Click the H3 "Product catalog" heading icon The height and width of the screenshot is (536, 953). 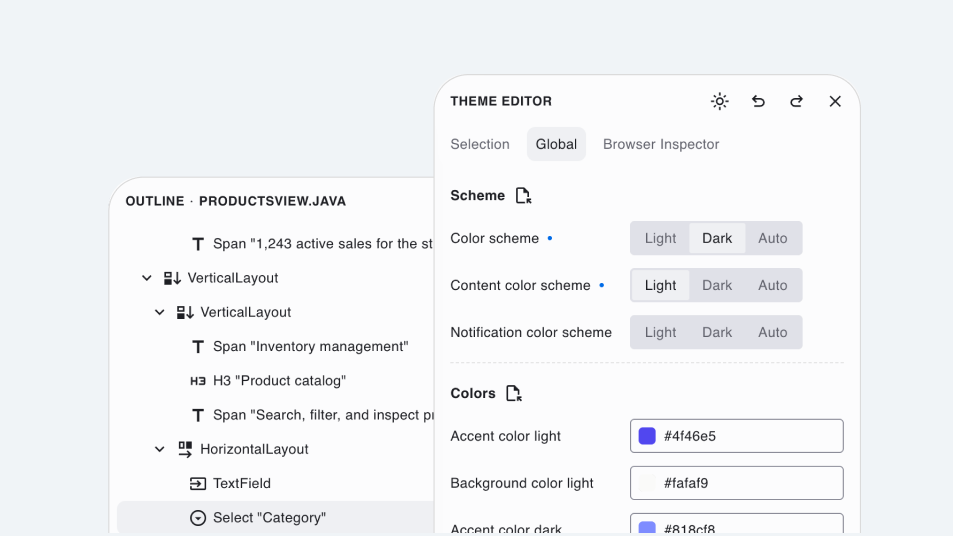click(198, 381)
